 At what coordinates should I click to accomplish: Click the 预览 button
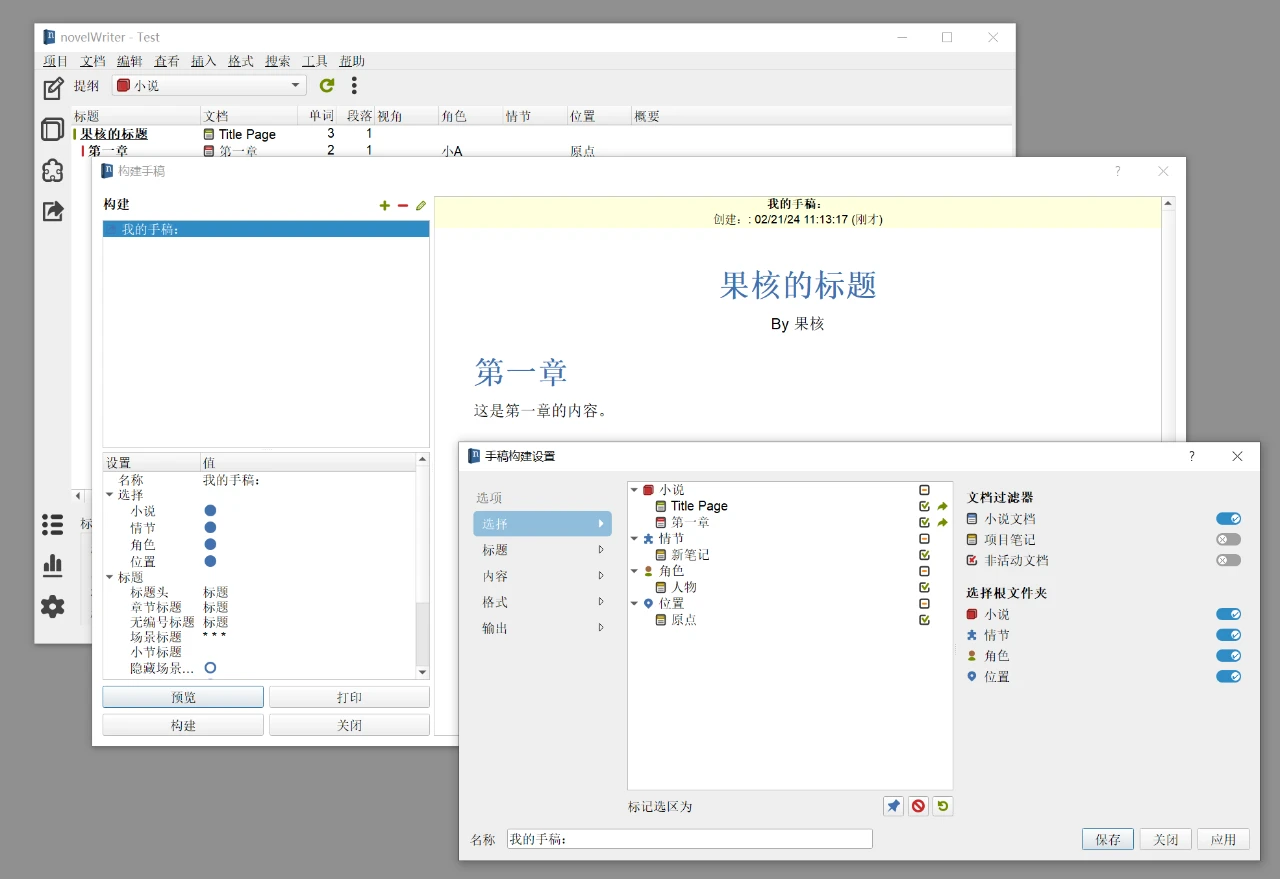[x=183, y=697]
